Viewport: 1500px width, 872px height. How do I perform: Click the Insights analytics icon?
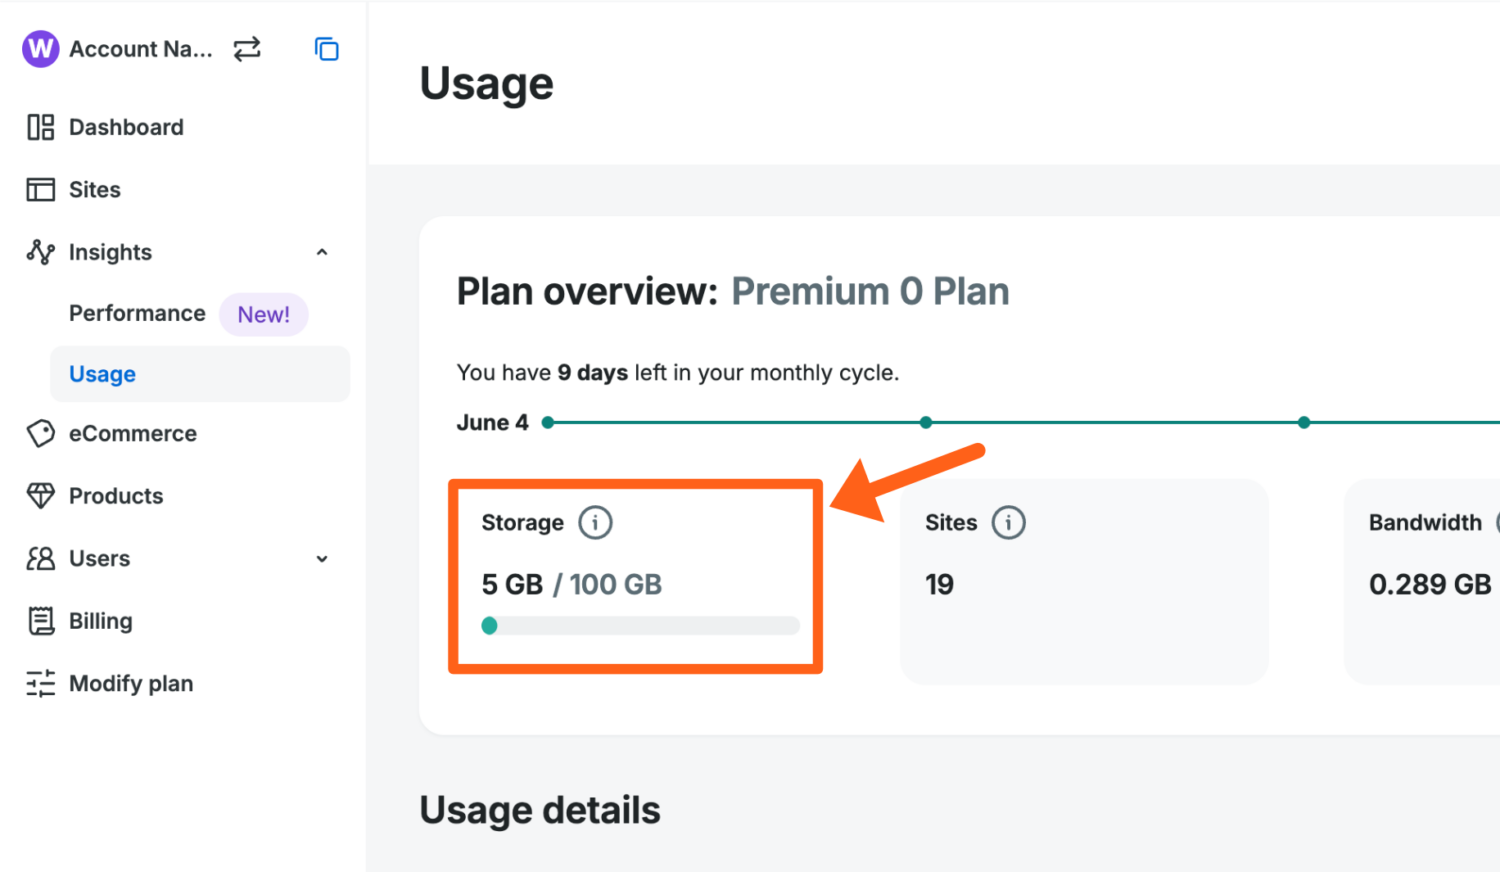click(40, 252)
